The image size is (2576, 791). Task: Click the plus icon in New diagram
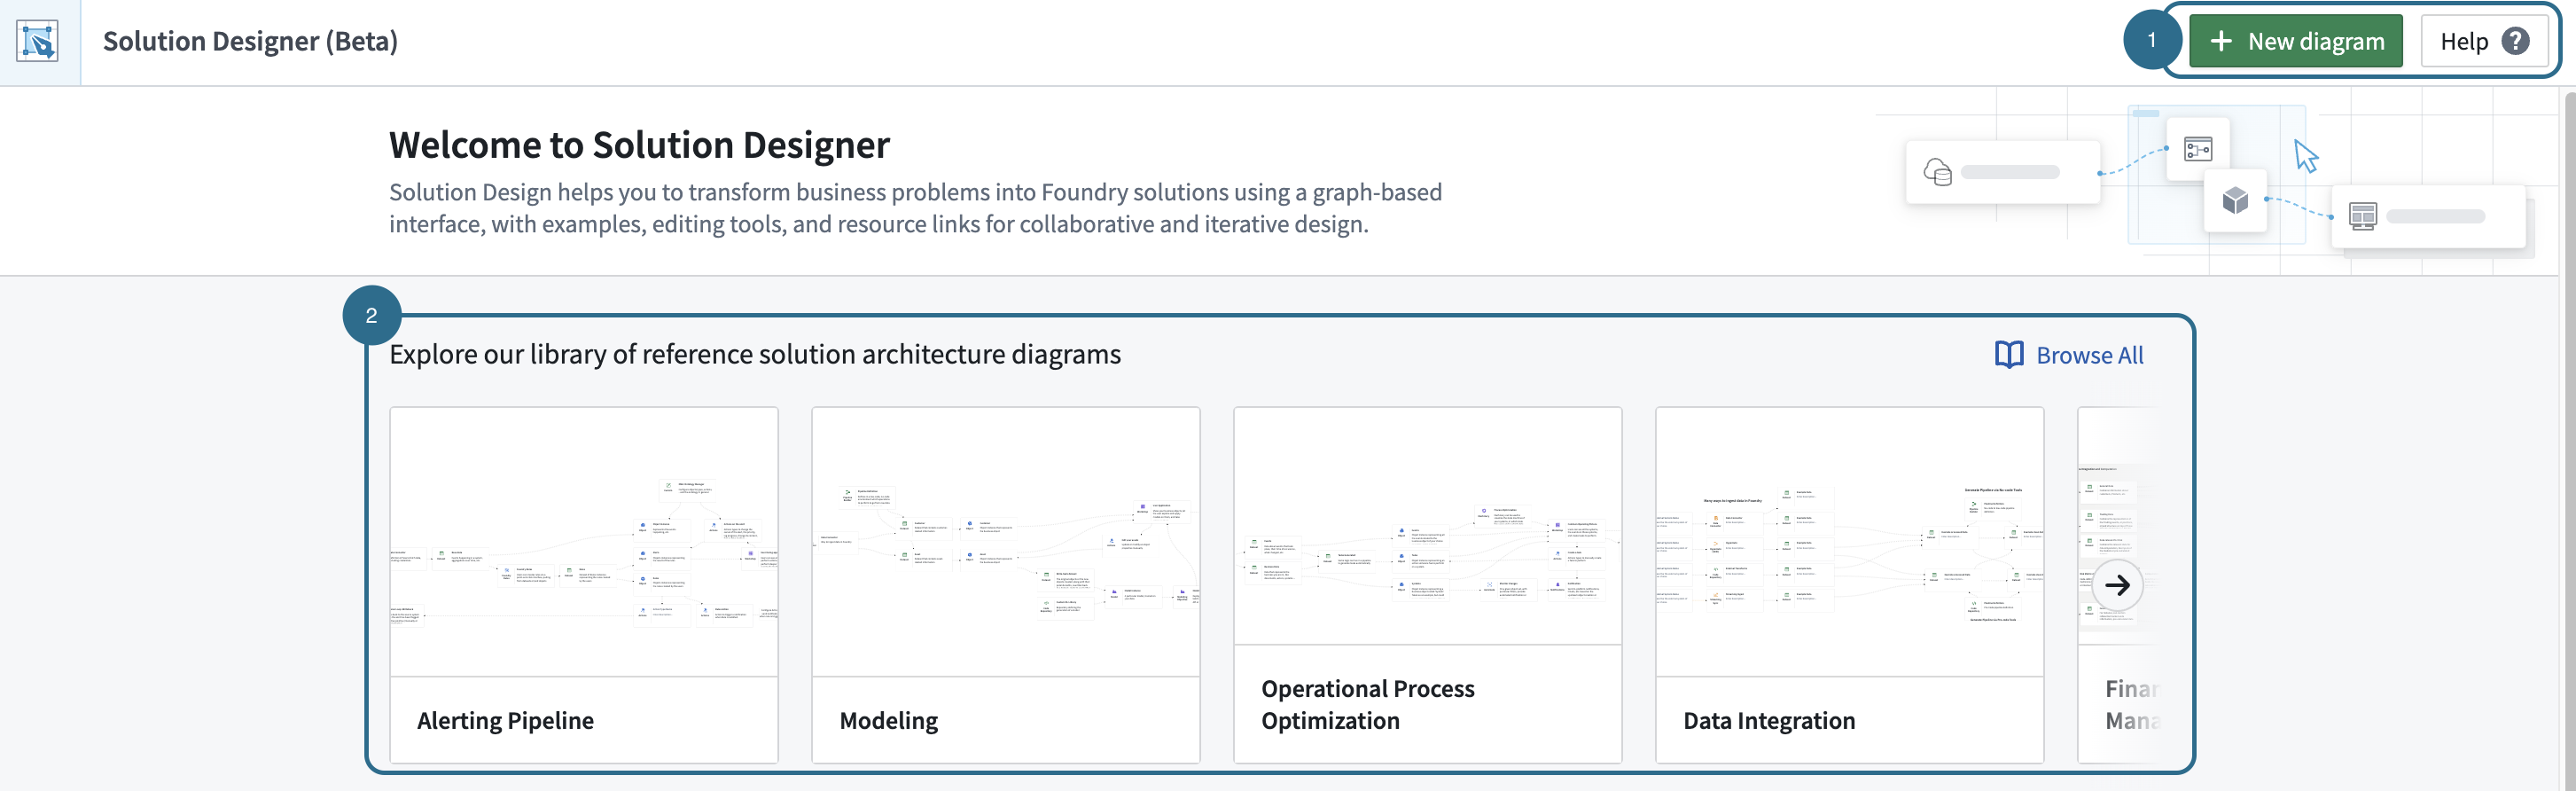[x=2221, y=41]
